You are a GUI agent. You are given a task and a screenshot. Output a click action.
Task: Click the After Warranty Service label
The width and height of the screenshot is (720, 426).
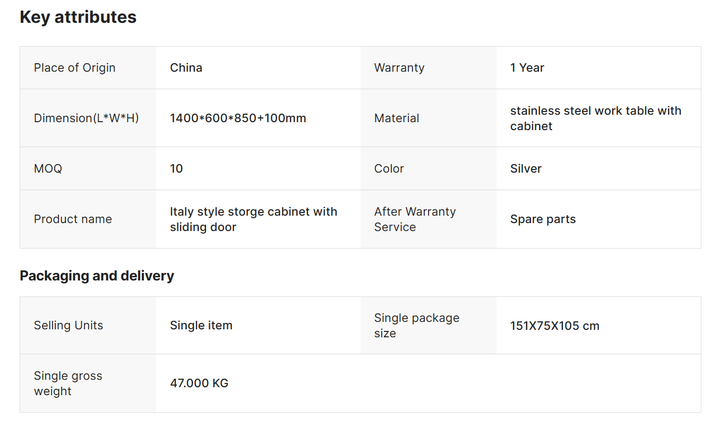(415, 219)
